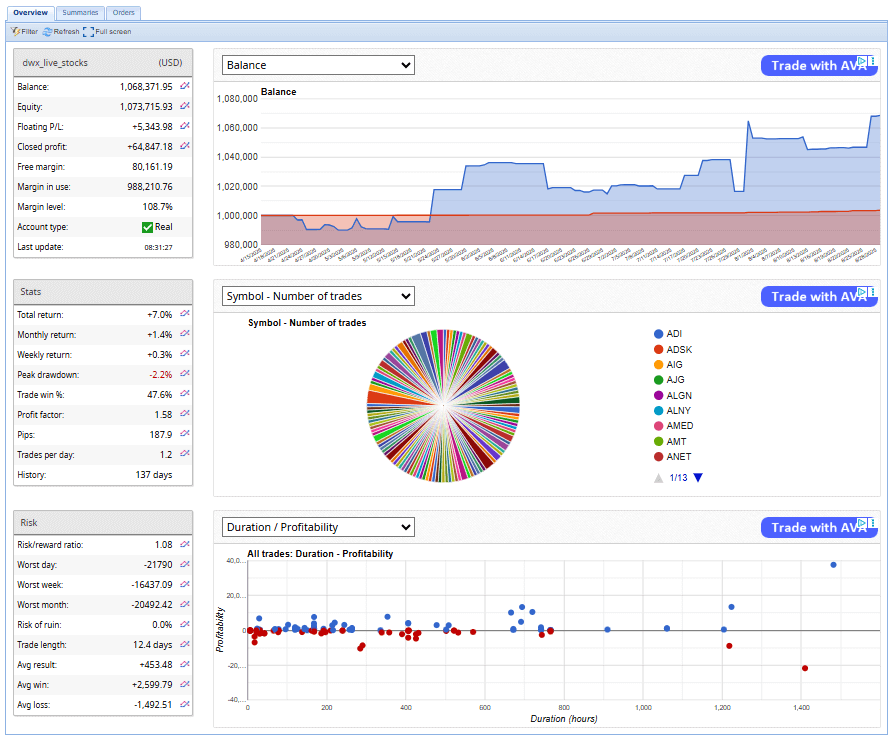Open chart icon for Total return

click(185, 315)
